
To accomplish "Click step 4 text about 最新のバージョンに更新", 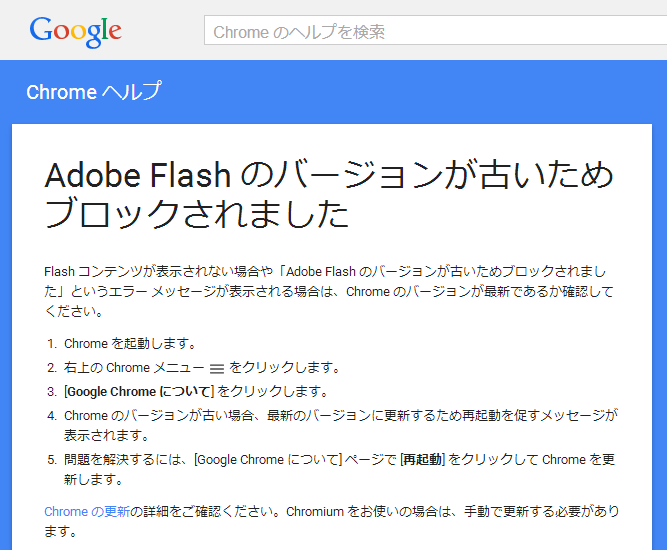I will [x=340, y=425].
